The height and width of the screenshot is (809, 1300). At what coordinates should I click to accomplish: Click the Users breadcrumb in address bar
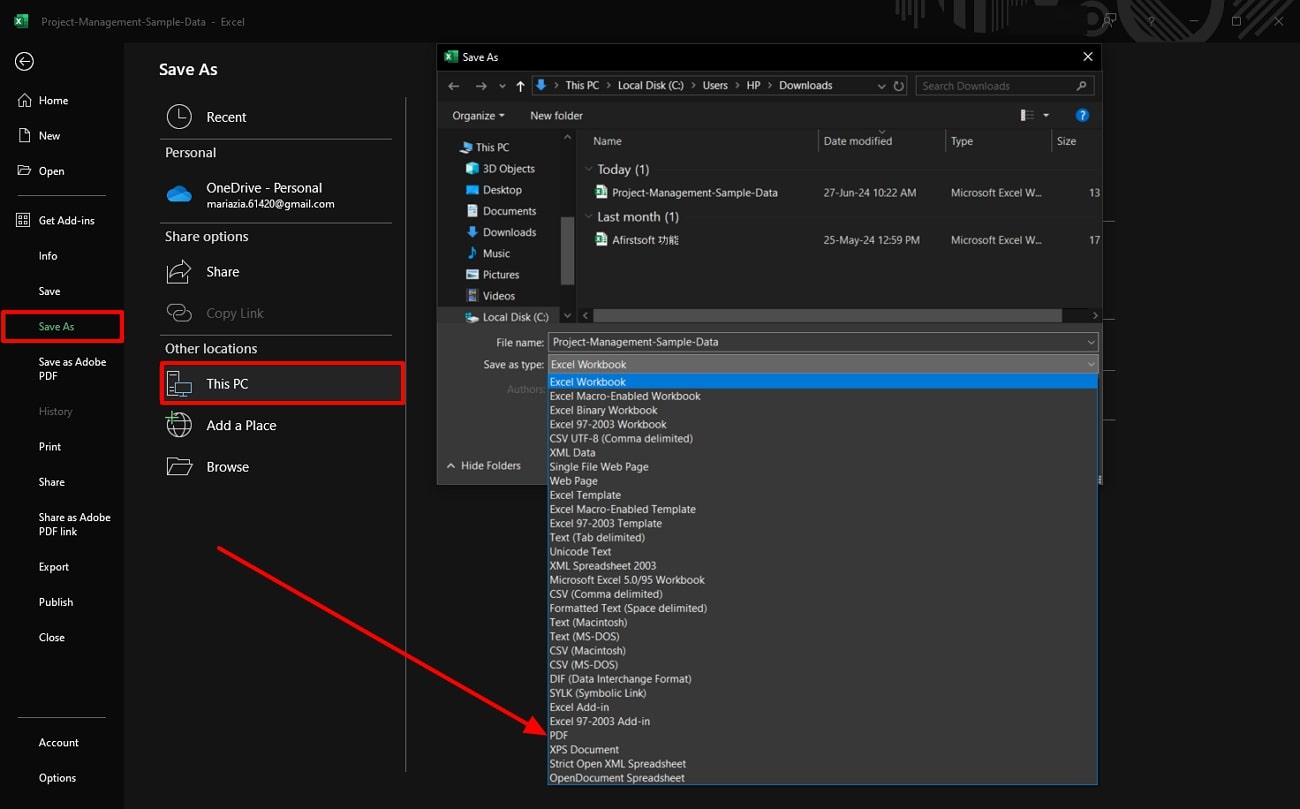tap(715, 86)
